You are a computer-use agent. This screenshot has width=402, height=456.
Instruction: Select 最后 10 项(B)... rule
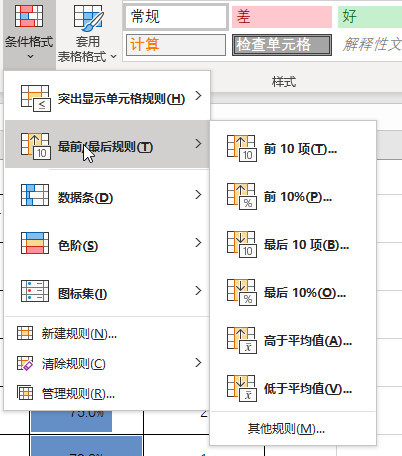coord(293,244)
